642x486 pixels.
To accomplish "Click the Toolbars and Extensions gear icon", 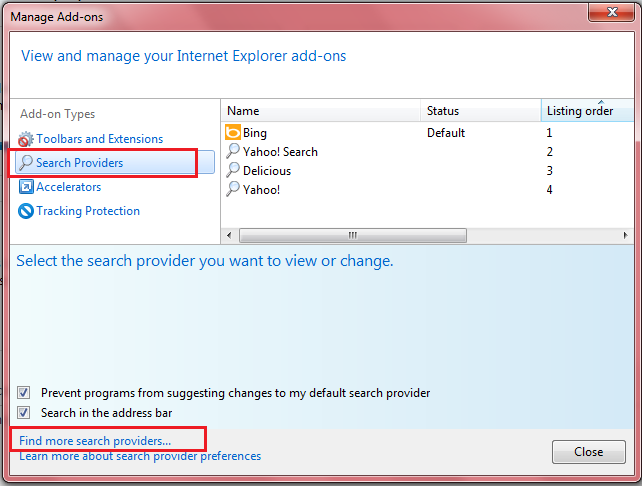I will click(25, 139).
